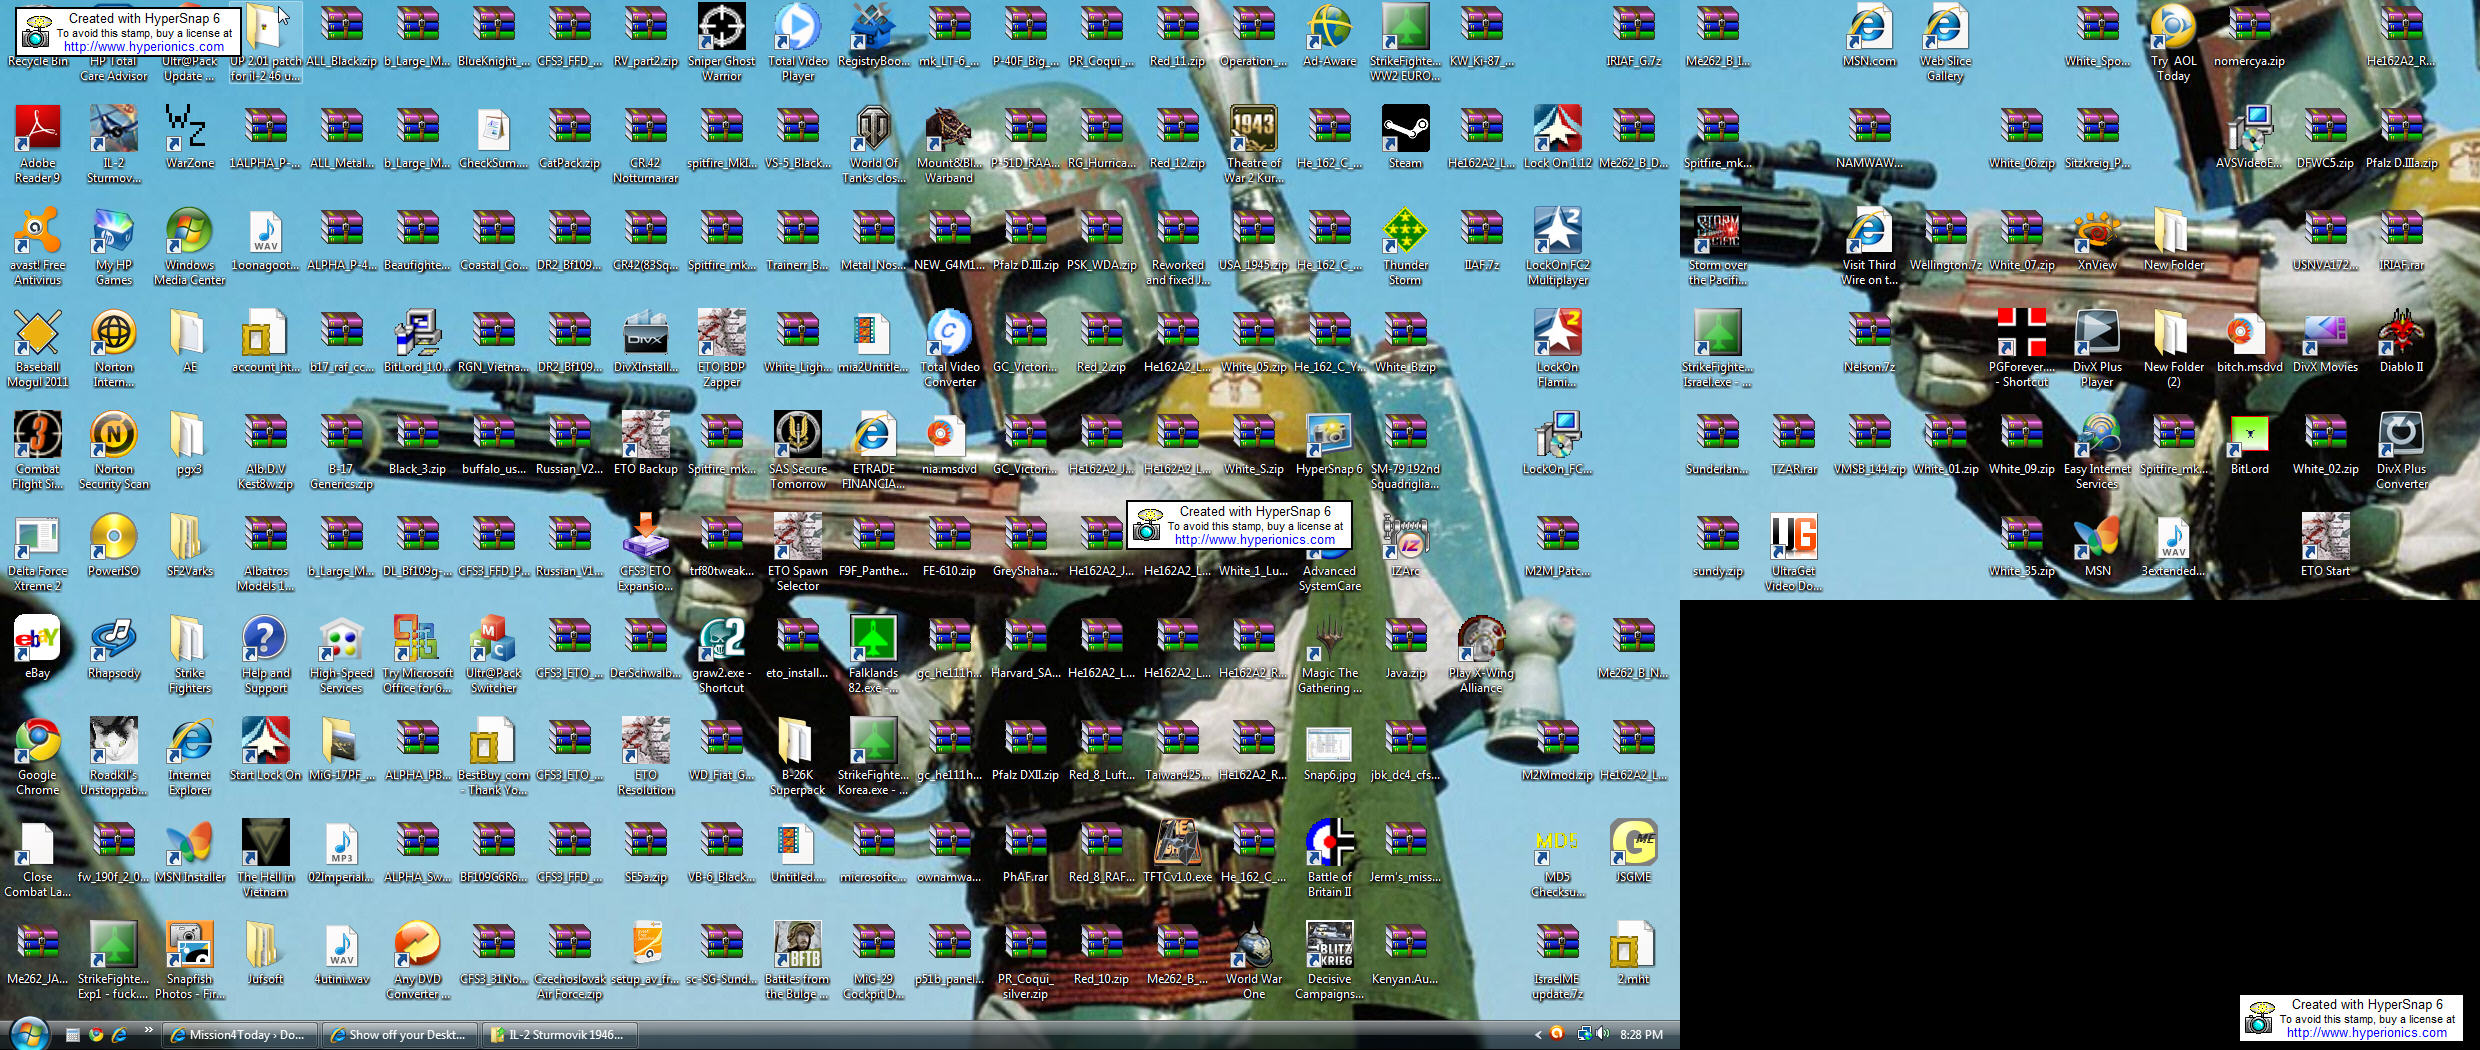Select the SAS Secure Tomorrow icon
Viewport: 2480px width, 1050px height.
pos(798,451)
